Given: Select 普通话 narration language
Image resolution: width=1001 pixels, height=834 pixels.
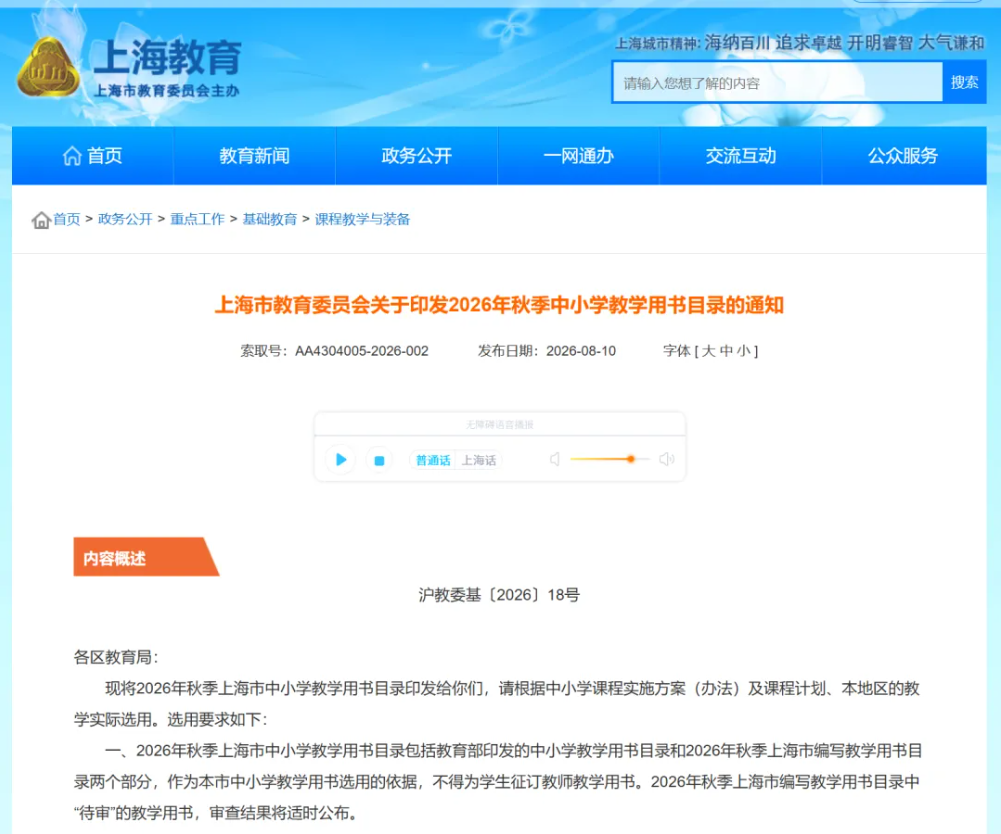Looking at the screenshot, I should click(433, 460).
